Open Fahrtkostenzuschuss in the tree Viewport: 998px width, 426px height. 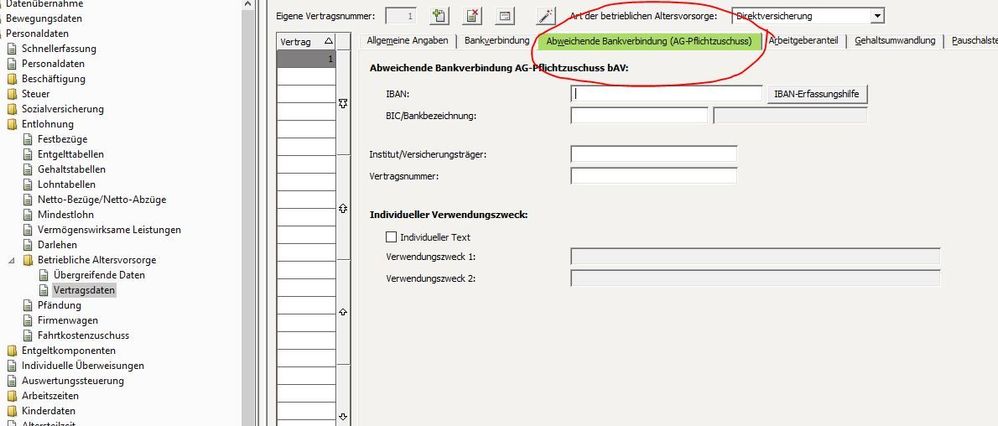coord(83,336)
